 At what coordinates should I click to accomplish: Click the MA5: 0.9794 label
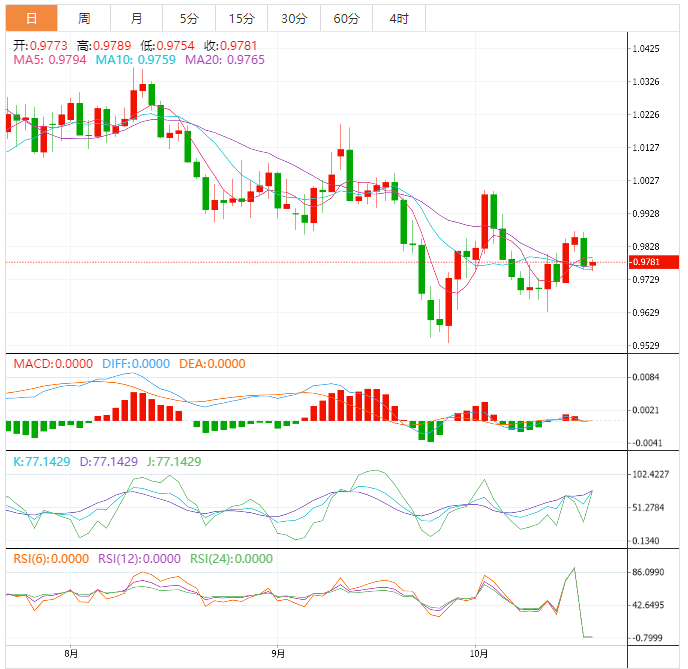(x=50, y=60)
